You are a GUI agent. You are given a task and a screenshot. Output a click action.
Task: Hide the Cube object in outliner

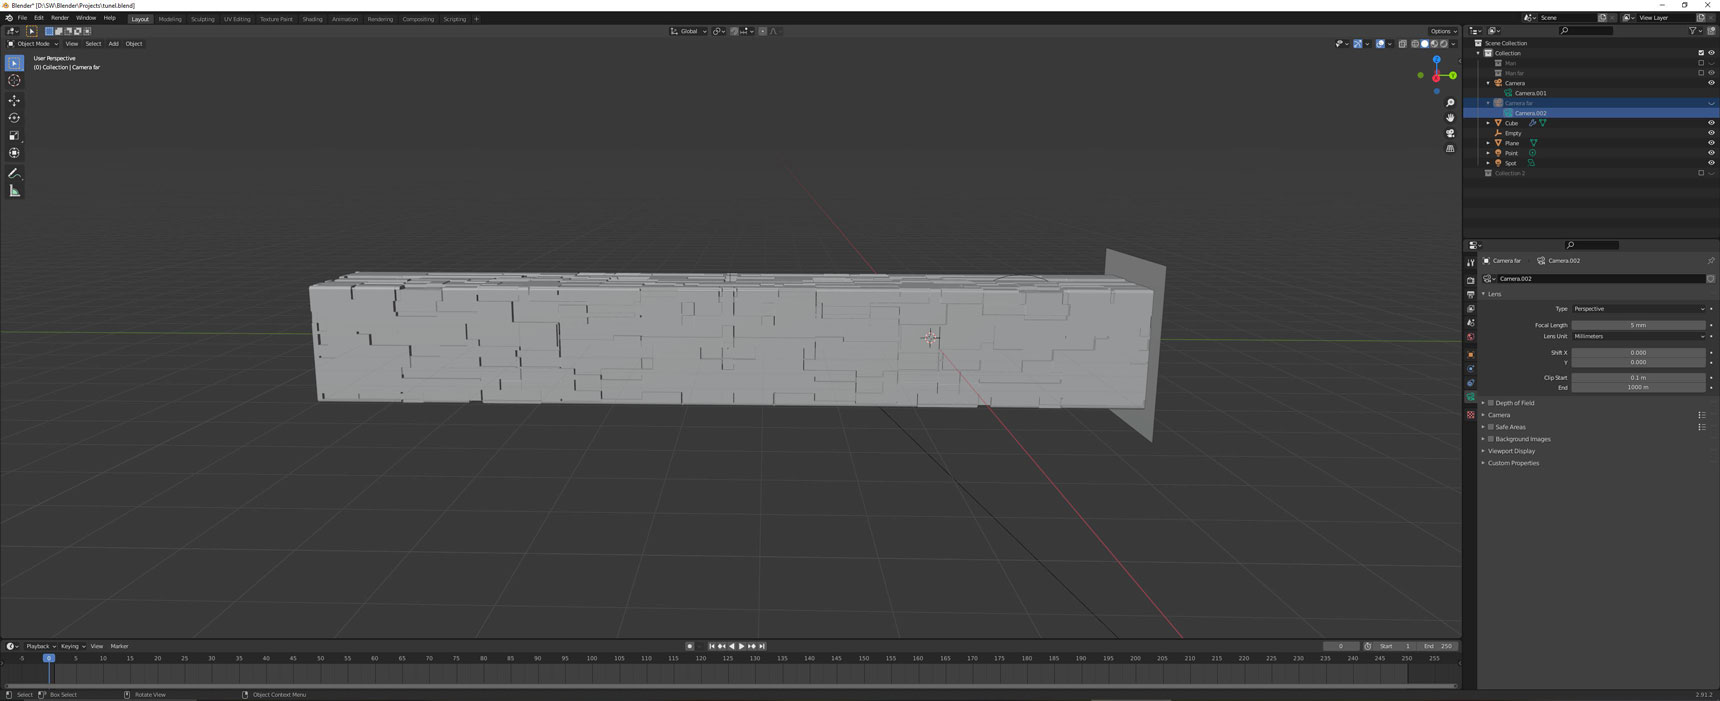pos(1711,123)
